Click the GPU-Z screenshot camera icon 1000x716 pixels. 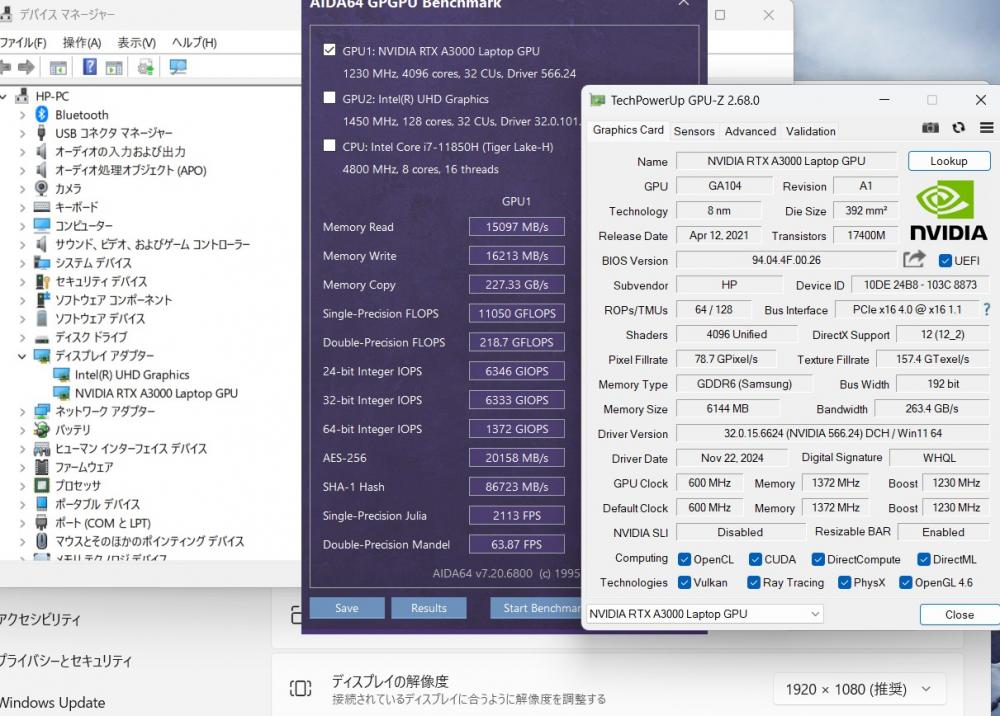930,128
